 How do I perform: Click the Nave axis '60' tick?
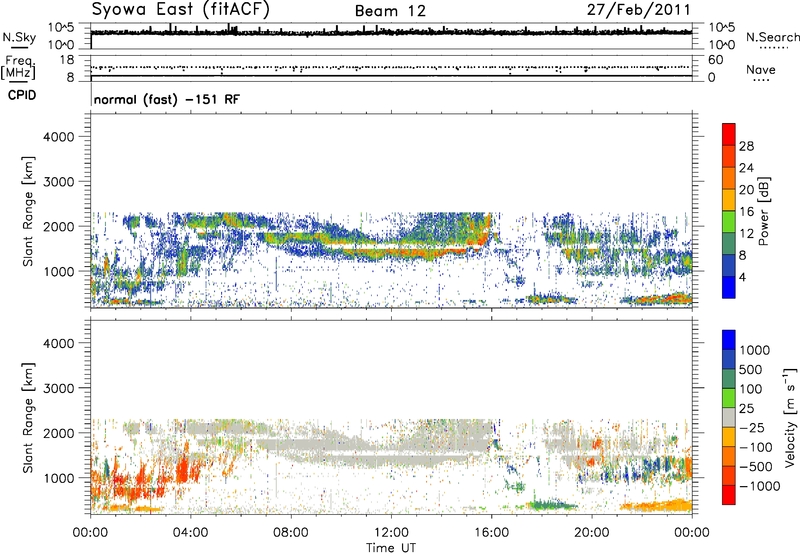pos(715,60)
